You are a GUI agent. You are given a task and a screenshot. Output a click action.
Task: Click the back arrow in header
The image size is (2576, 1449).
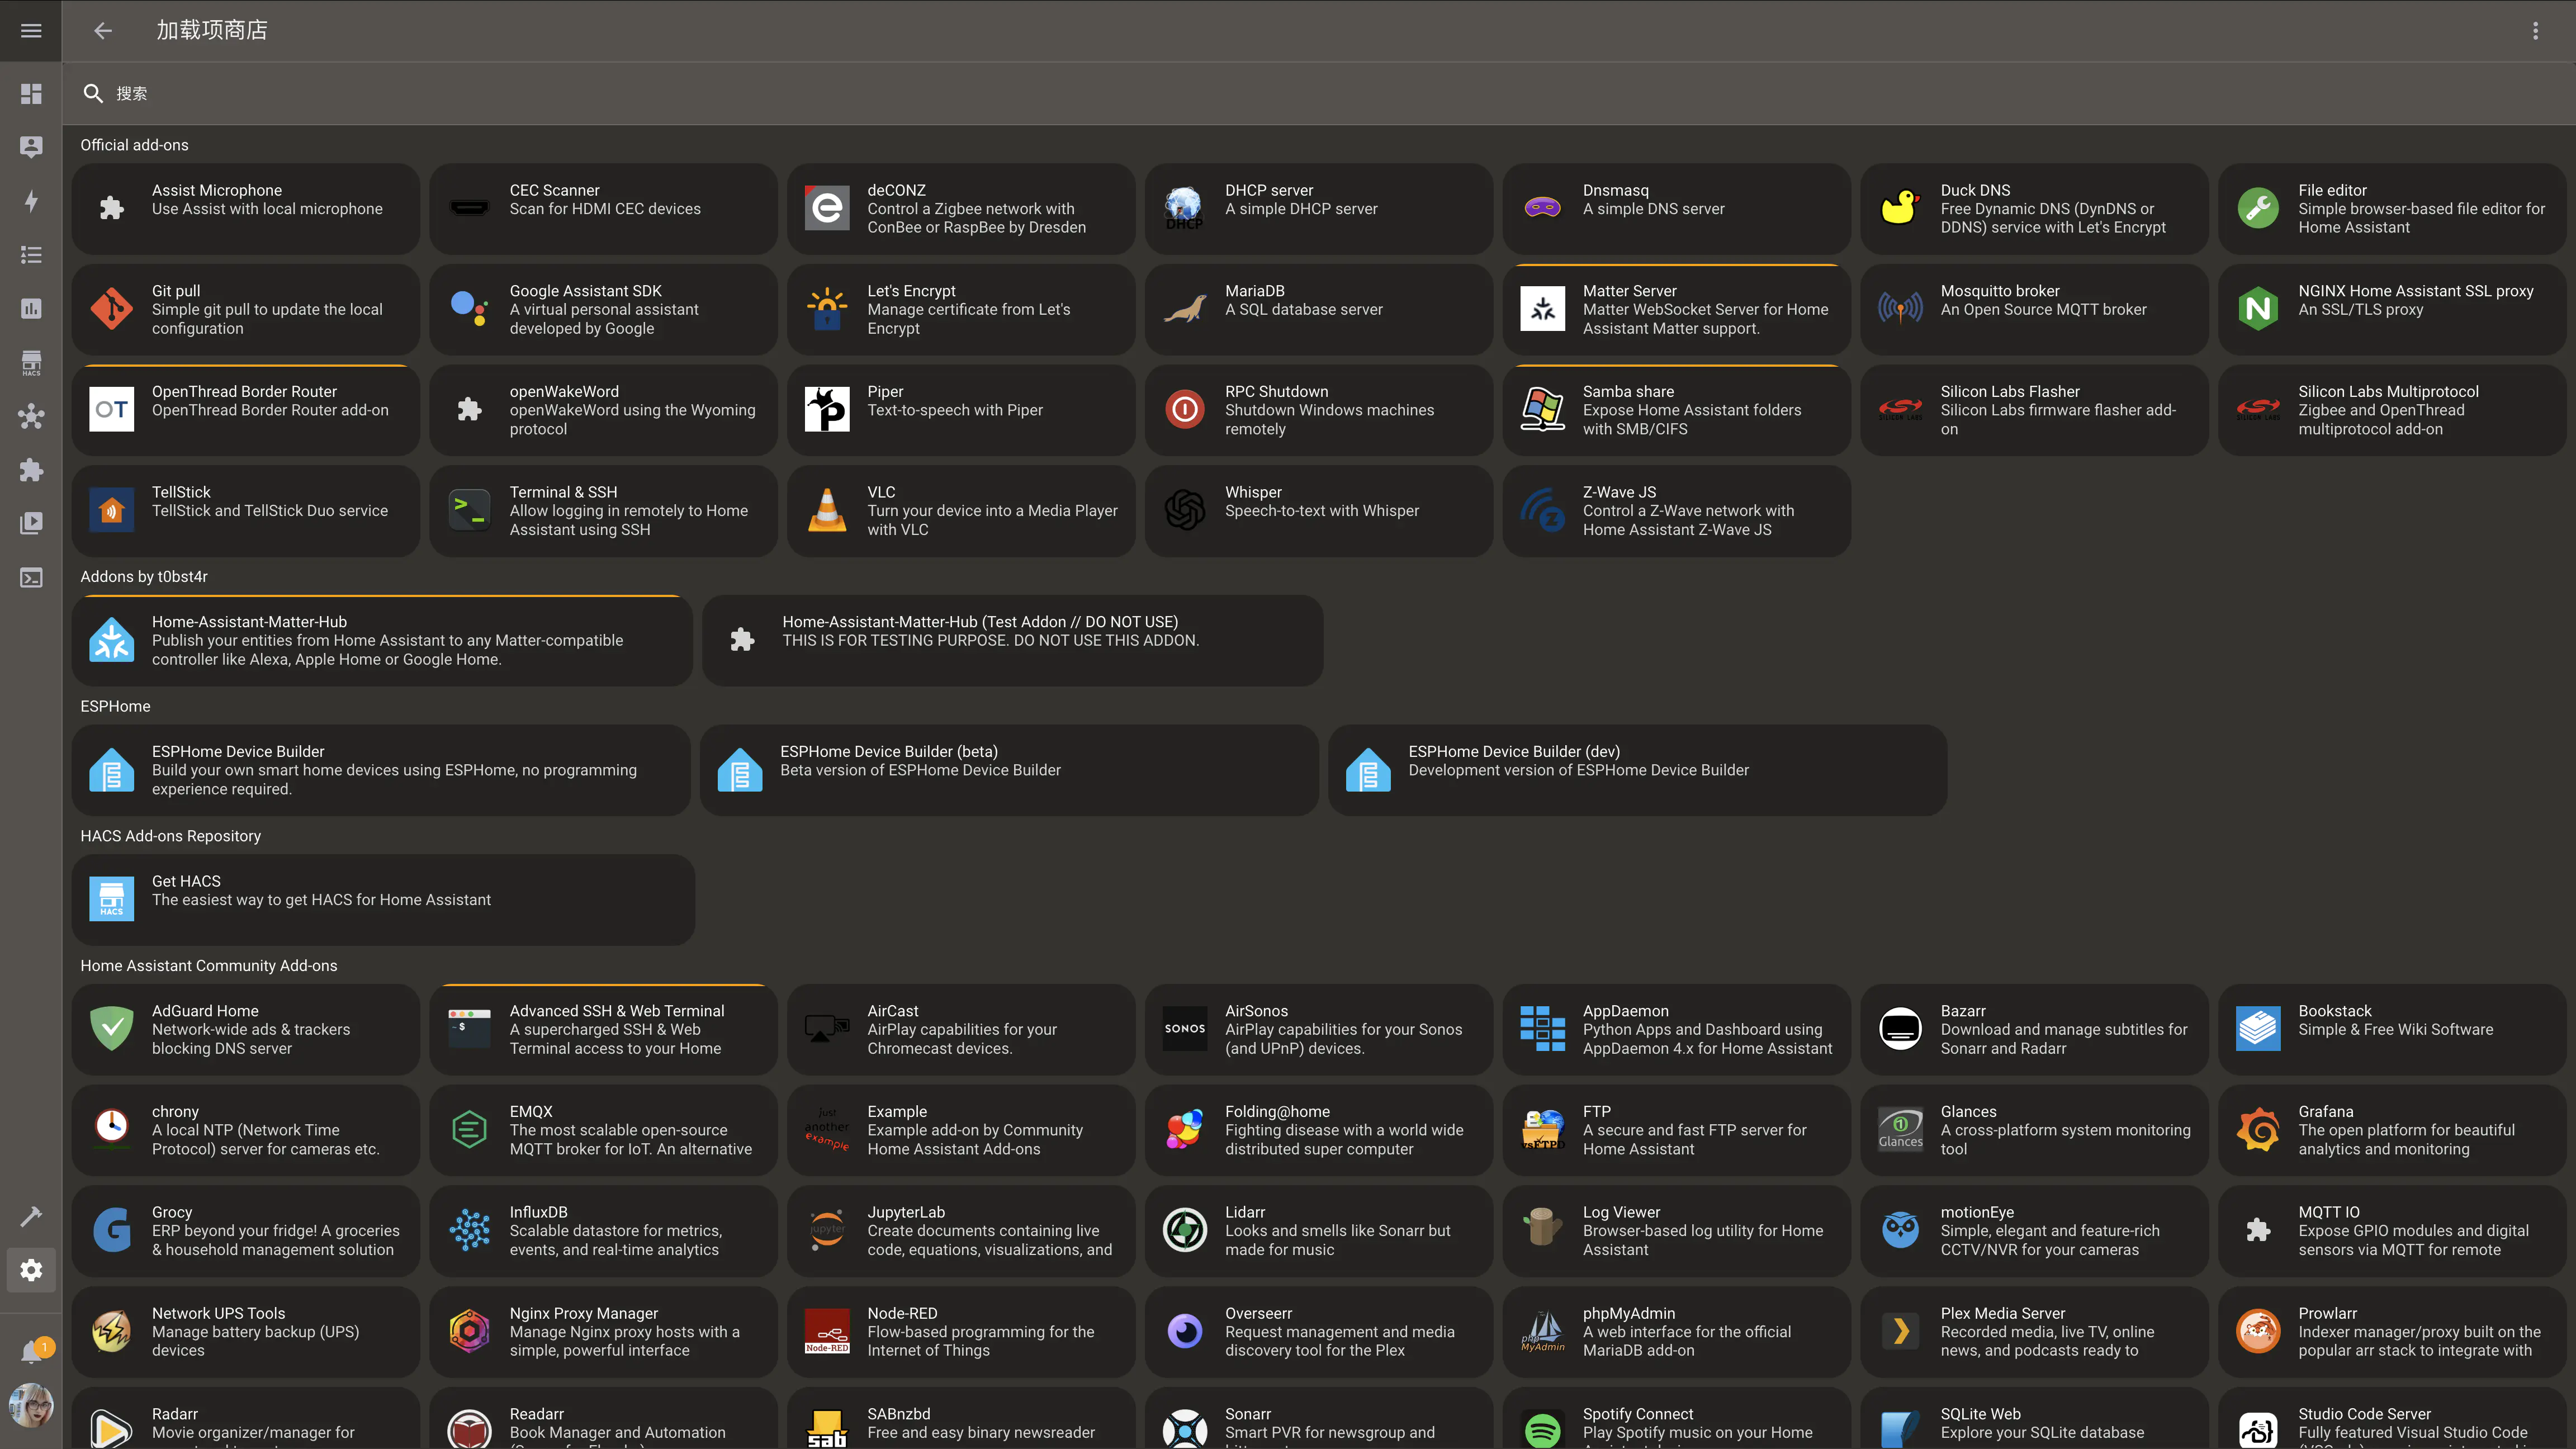coord(103,31)
